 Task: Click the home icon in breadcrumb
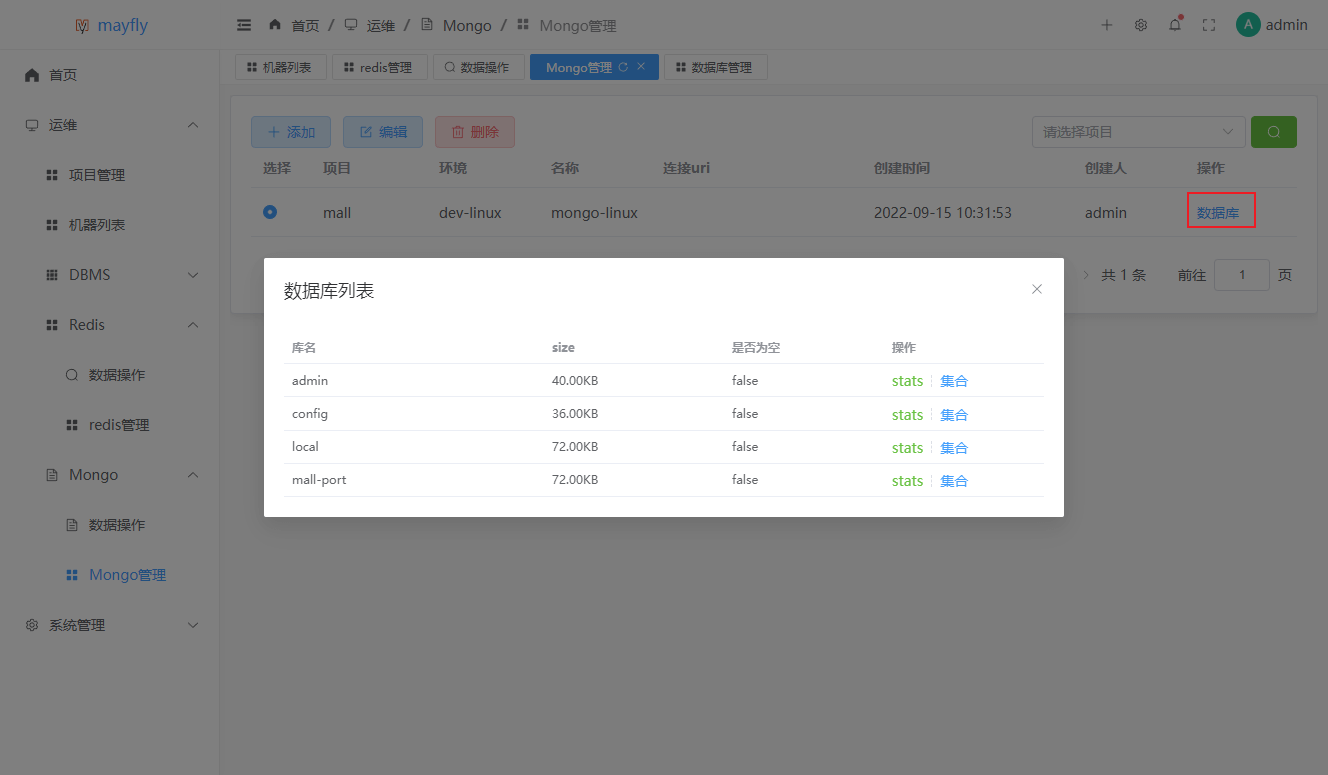coord(275,24)
